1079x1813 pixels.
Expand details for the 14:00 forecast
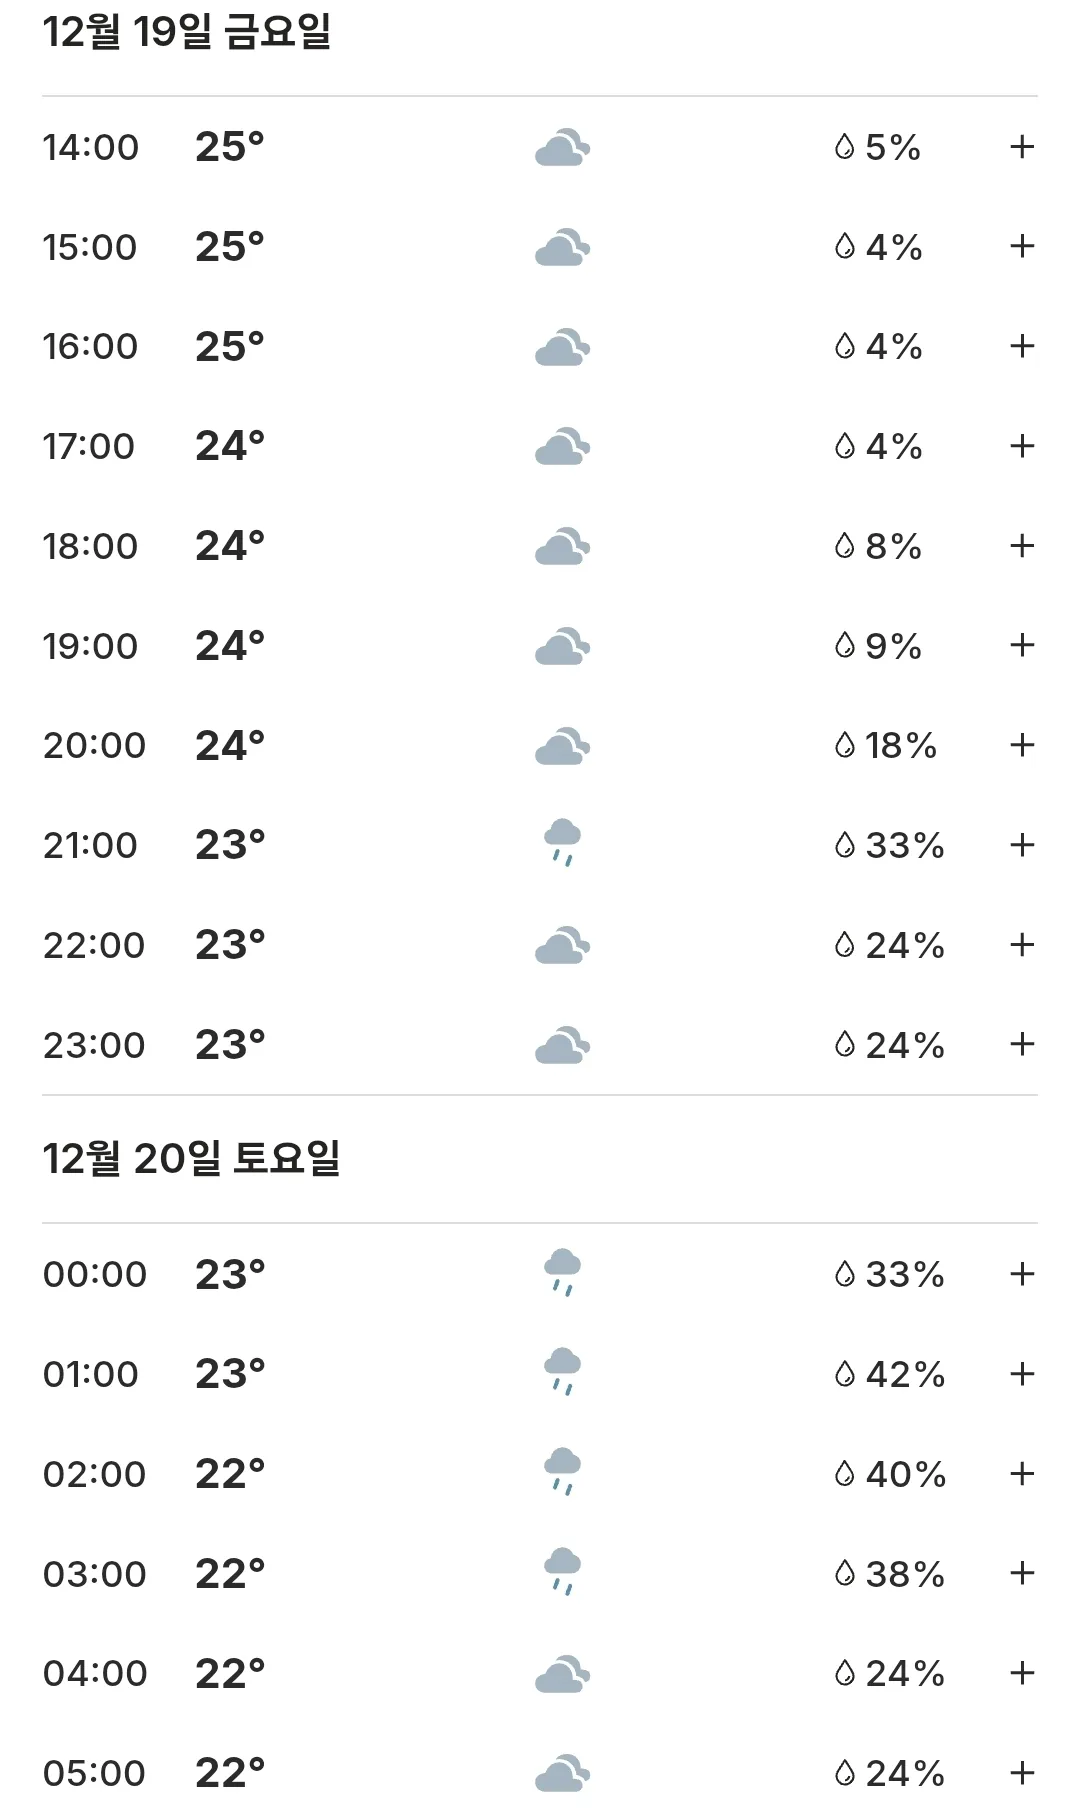coord(1021,147)
